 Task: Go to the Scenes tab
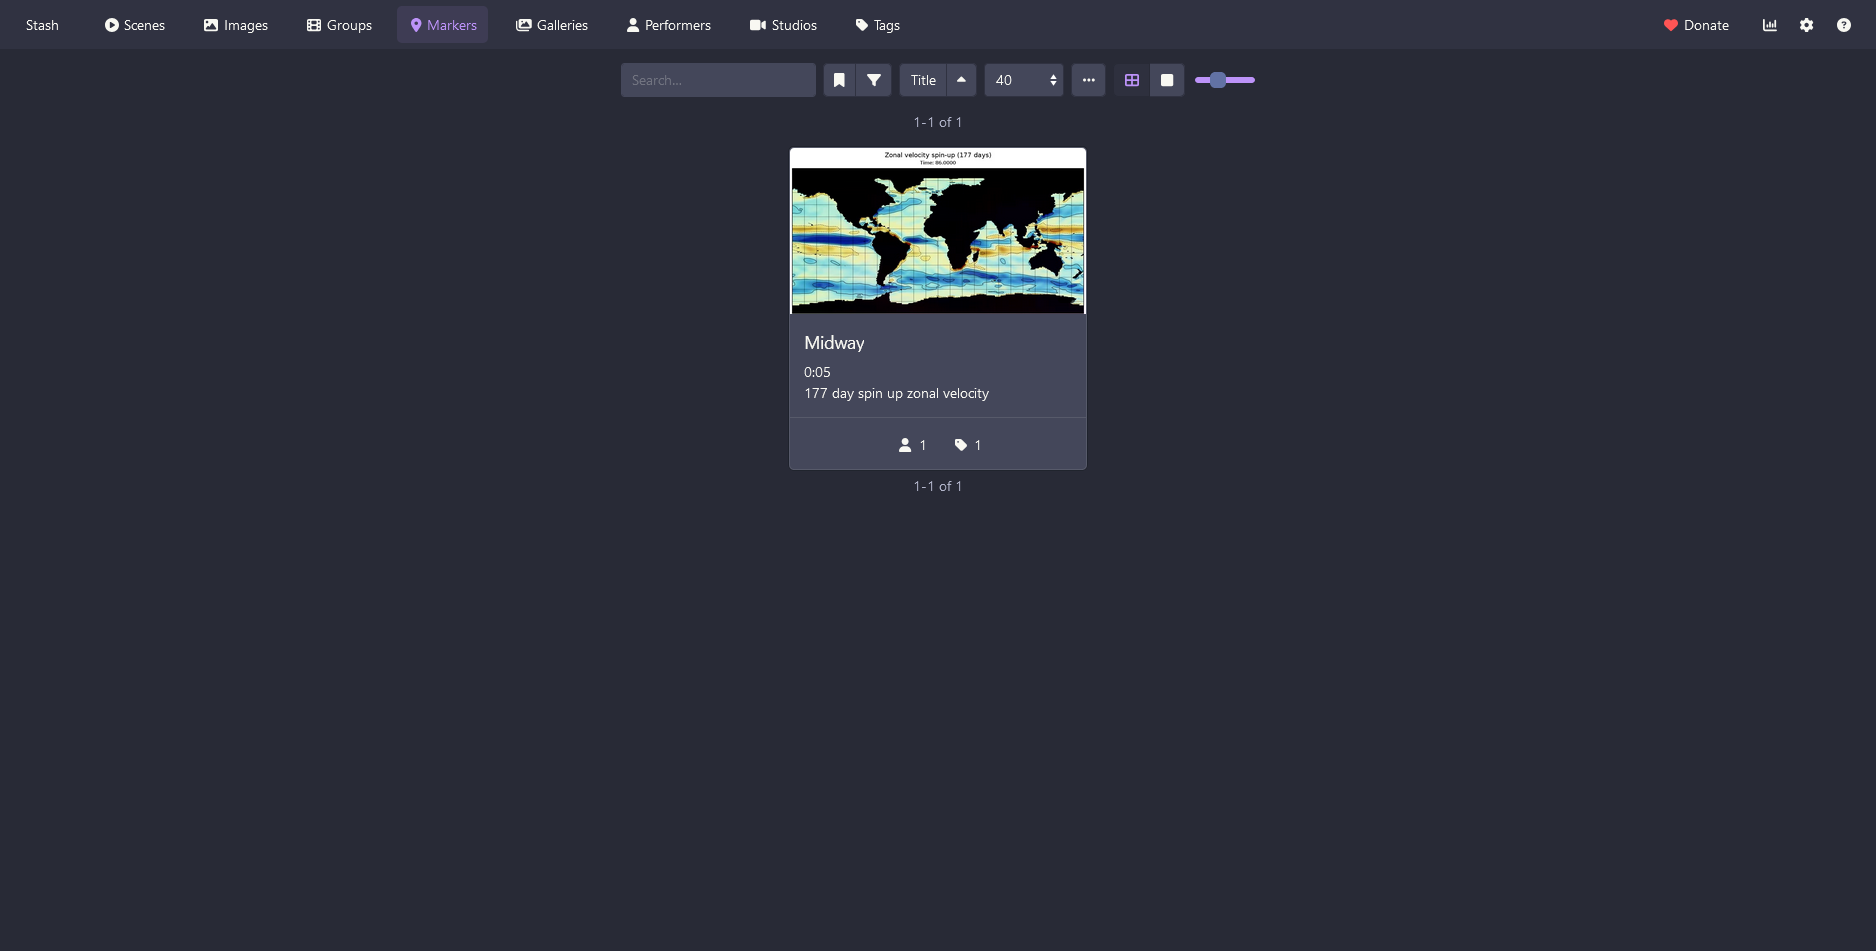[135, 25]
